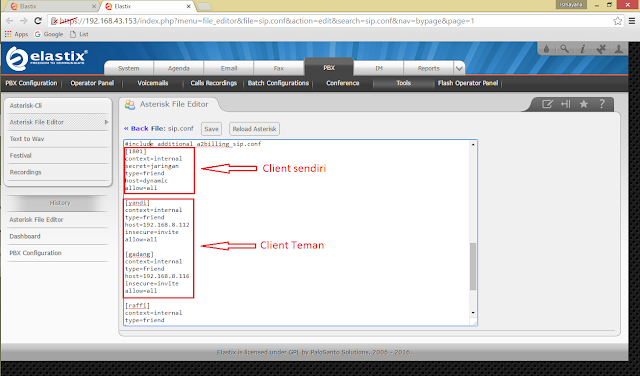Switch to the first Elastix browser tab
The width and height of the screenshot is (640, 376).
pos(51,6)
